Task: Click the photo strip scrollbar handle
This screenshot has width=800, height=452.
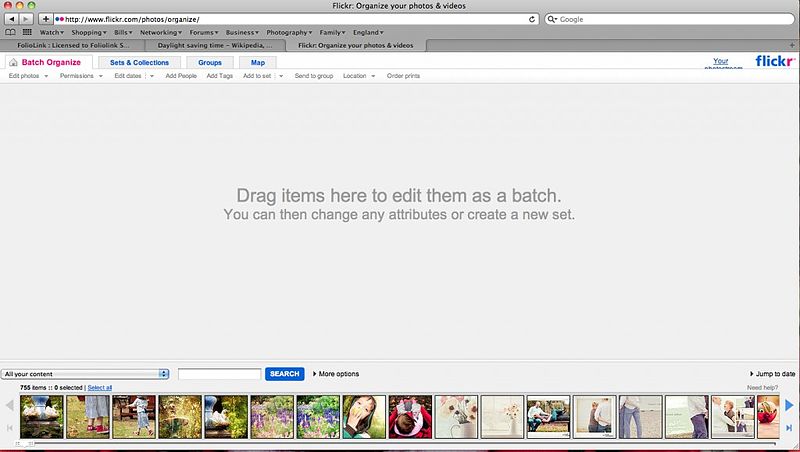Action: pos(23,444)
